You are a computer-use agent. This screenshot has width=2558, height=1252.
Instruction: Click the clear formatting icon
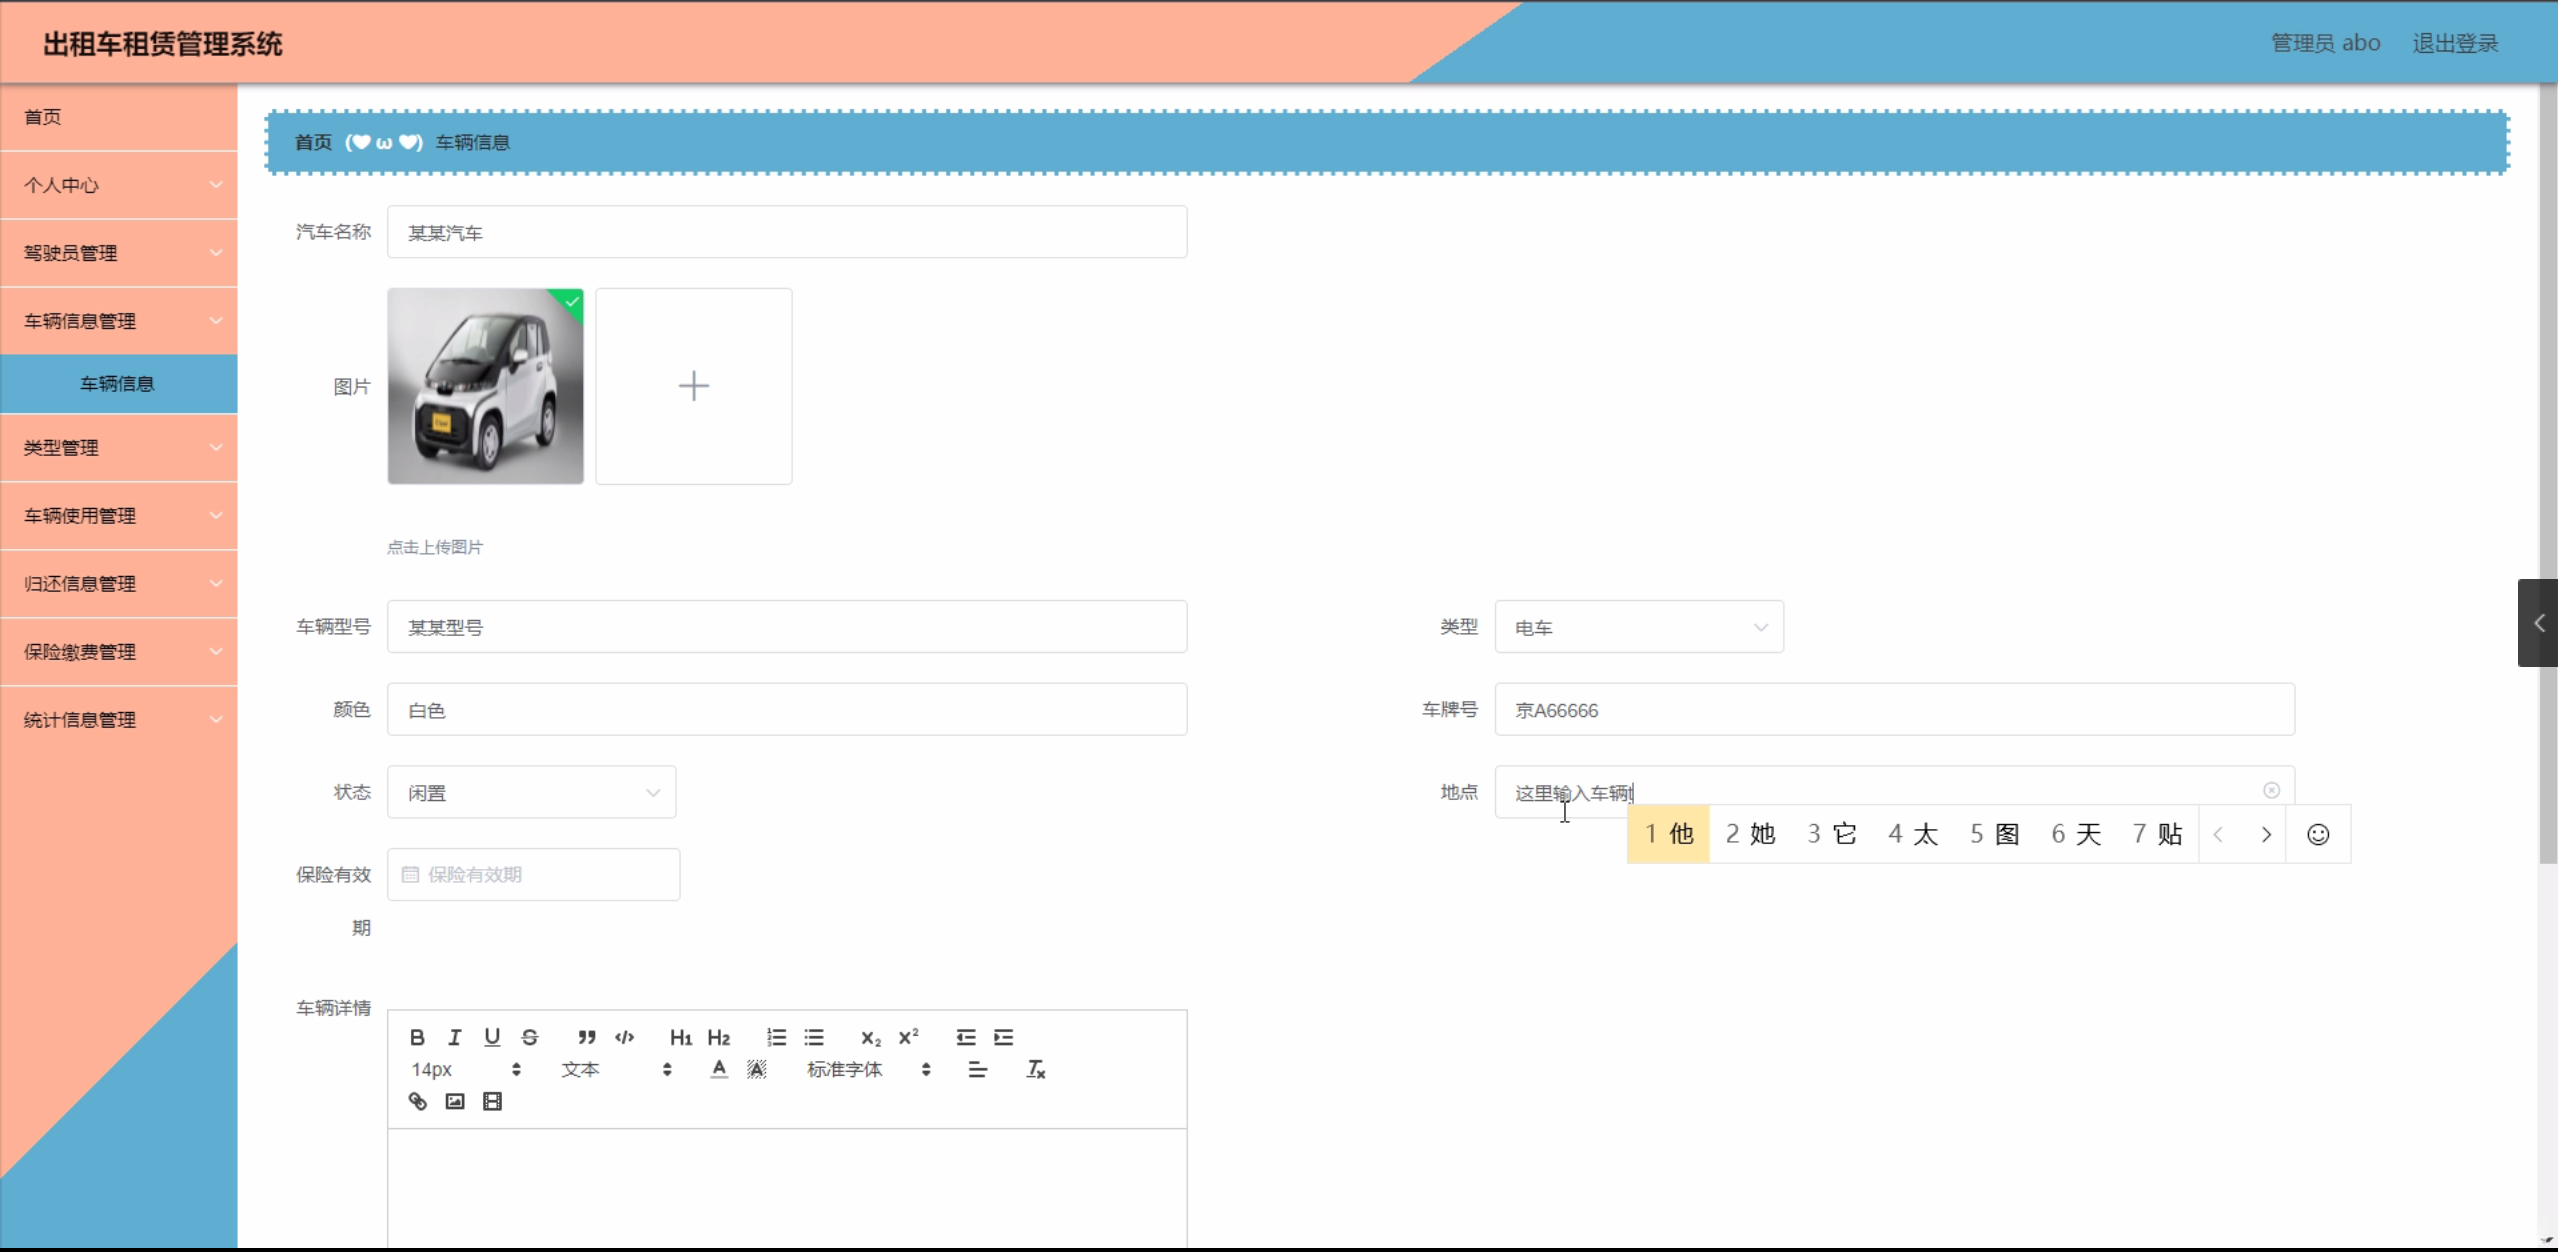(1036, 1069)
